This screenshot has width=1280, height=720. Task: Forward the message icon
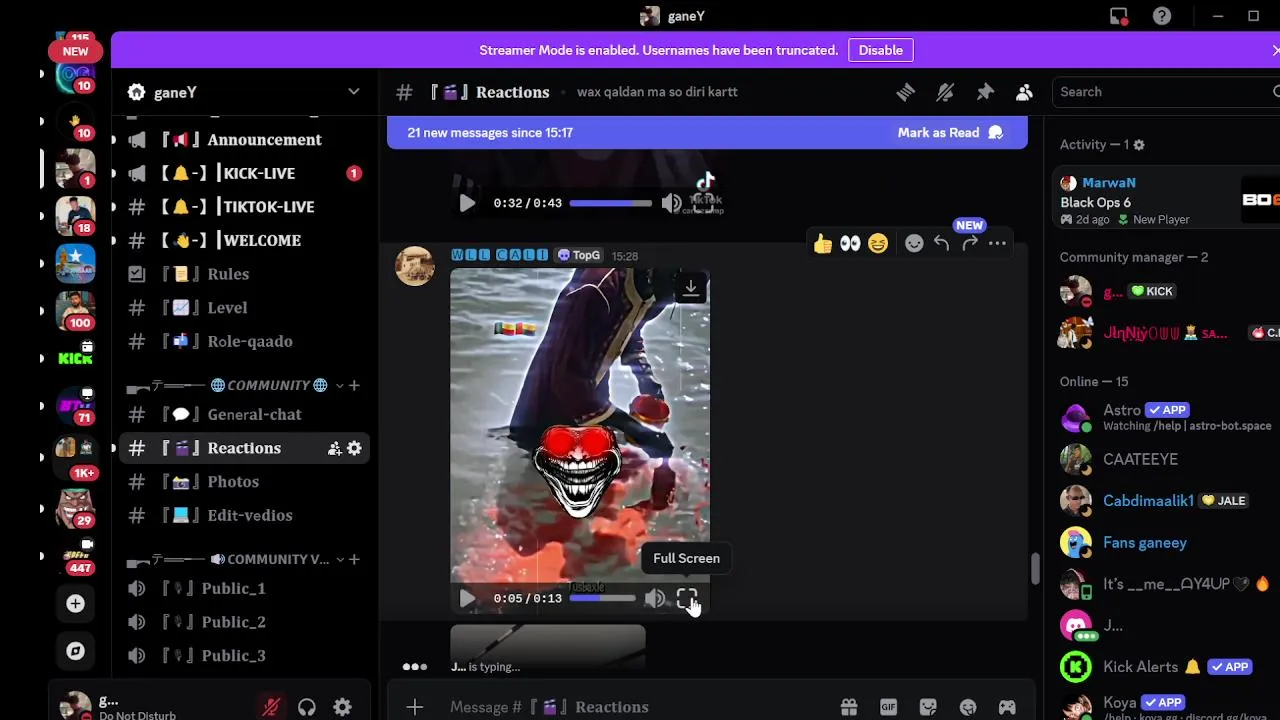point(970,244)
